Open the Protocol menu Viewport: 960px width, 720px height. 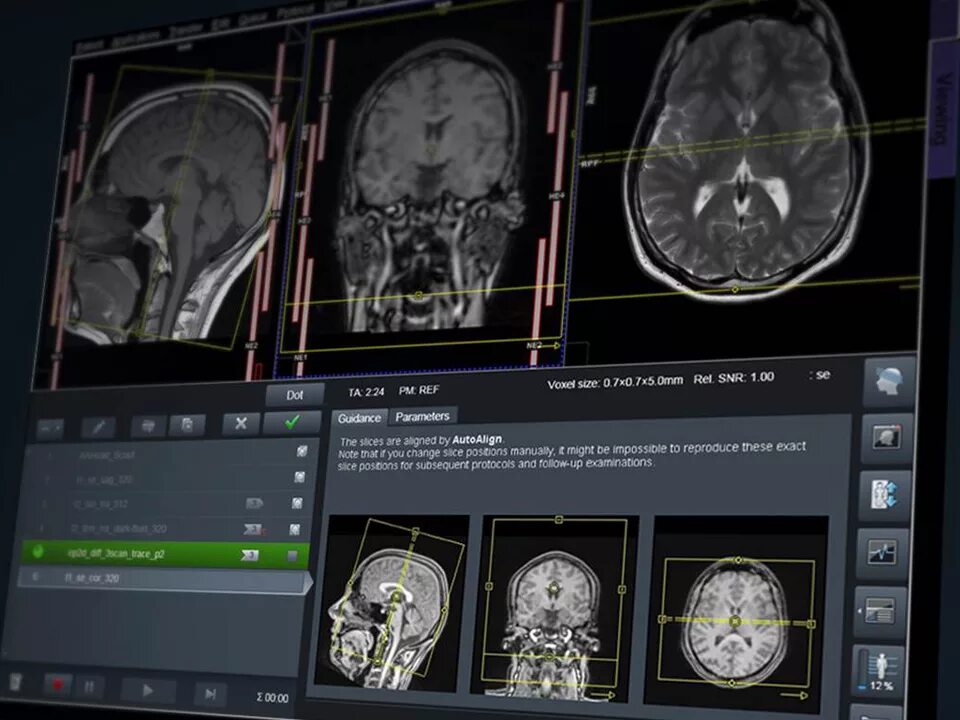295,12
